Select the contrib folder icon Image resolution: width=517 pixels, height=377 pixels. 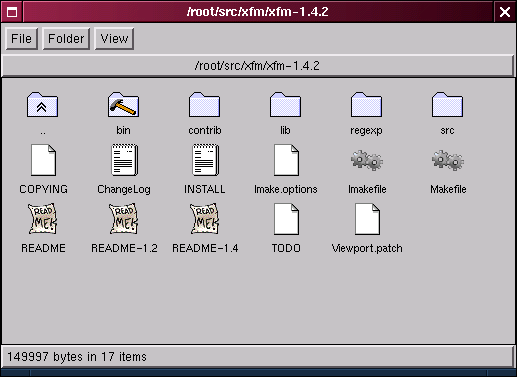[204, 105]
